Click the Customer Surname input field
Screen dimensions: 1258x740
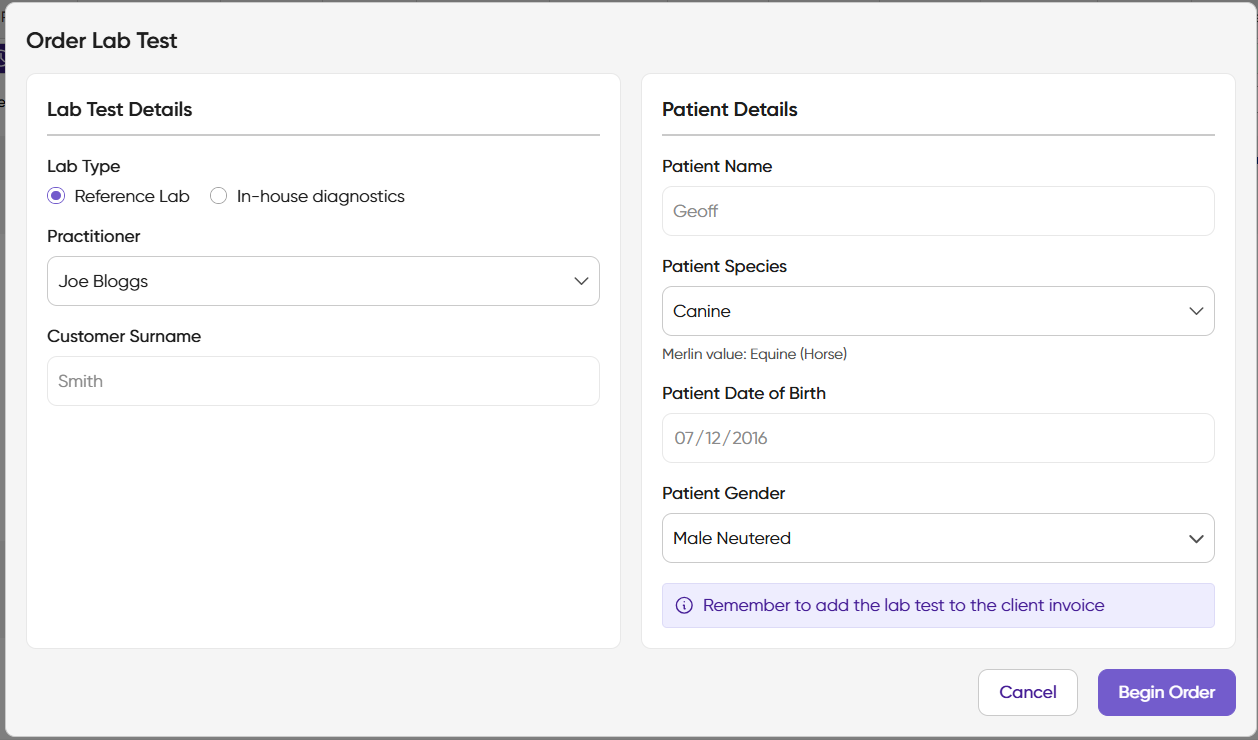322,381
